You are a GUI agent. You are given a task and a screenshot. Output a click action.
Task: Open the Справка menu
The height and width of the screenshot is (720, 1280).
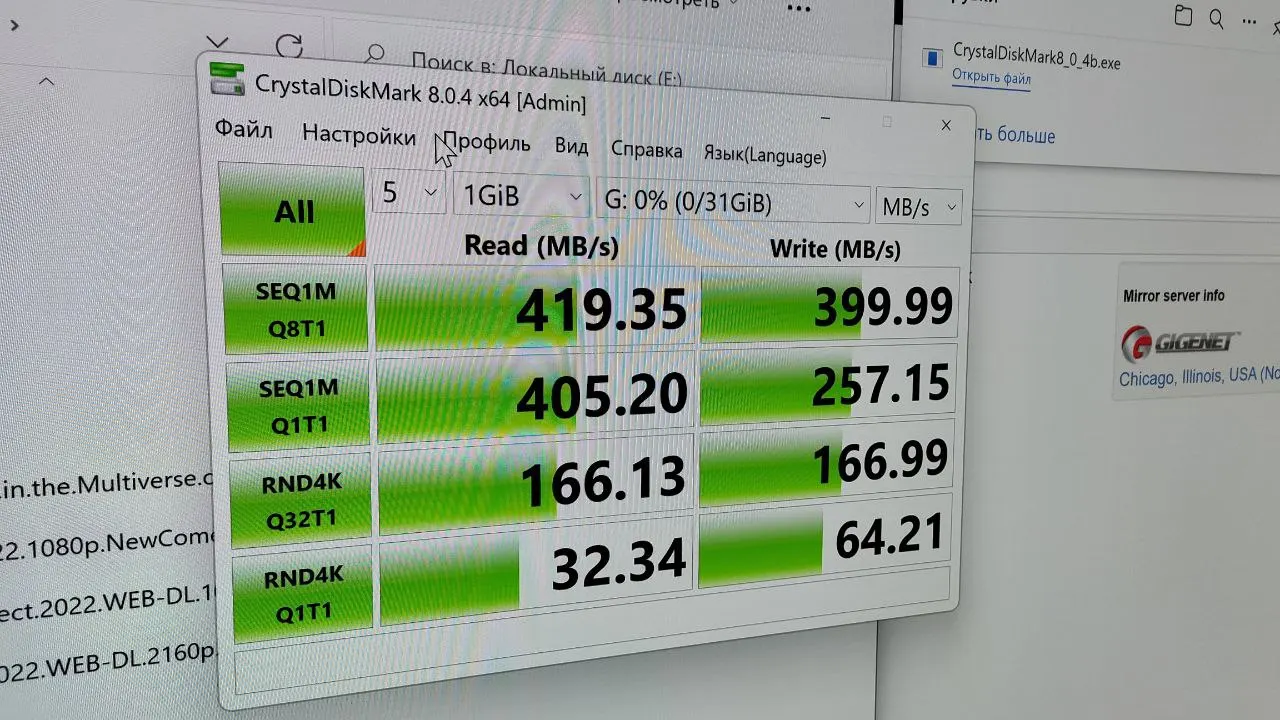click(646, 150)
